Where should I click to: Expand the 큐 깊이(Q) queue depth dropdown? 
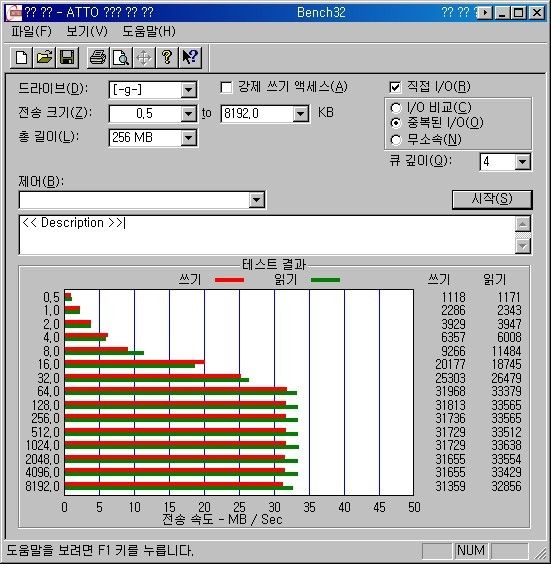point(523,162)
